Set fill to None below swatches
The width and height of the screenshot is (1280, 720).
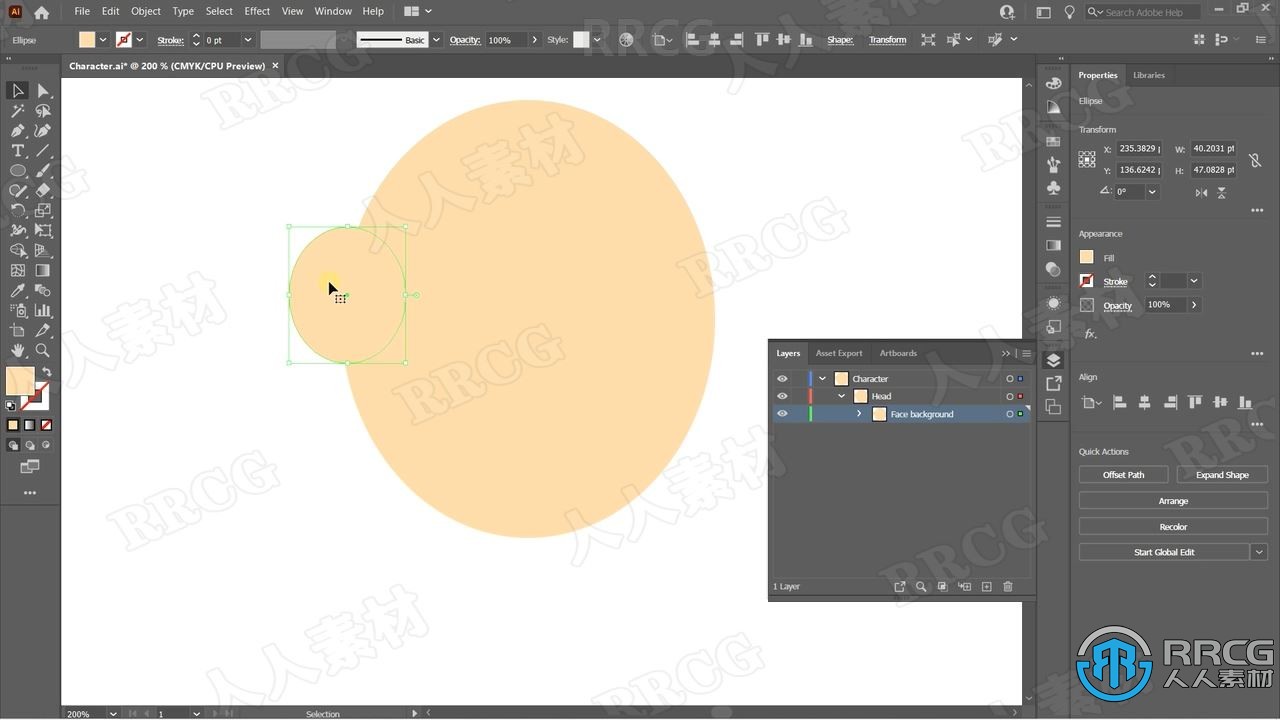(x=46, y=425)
